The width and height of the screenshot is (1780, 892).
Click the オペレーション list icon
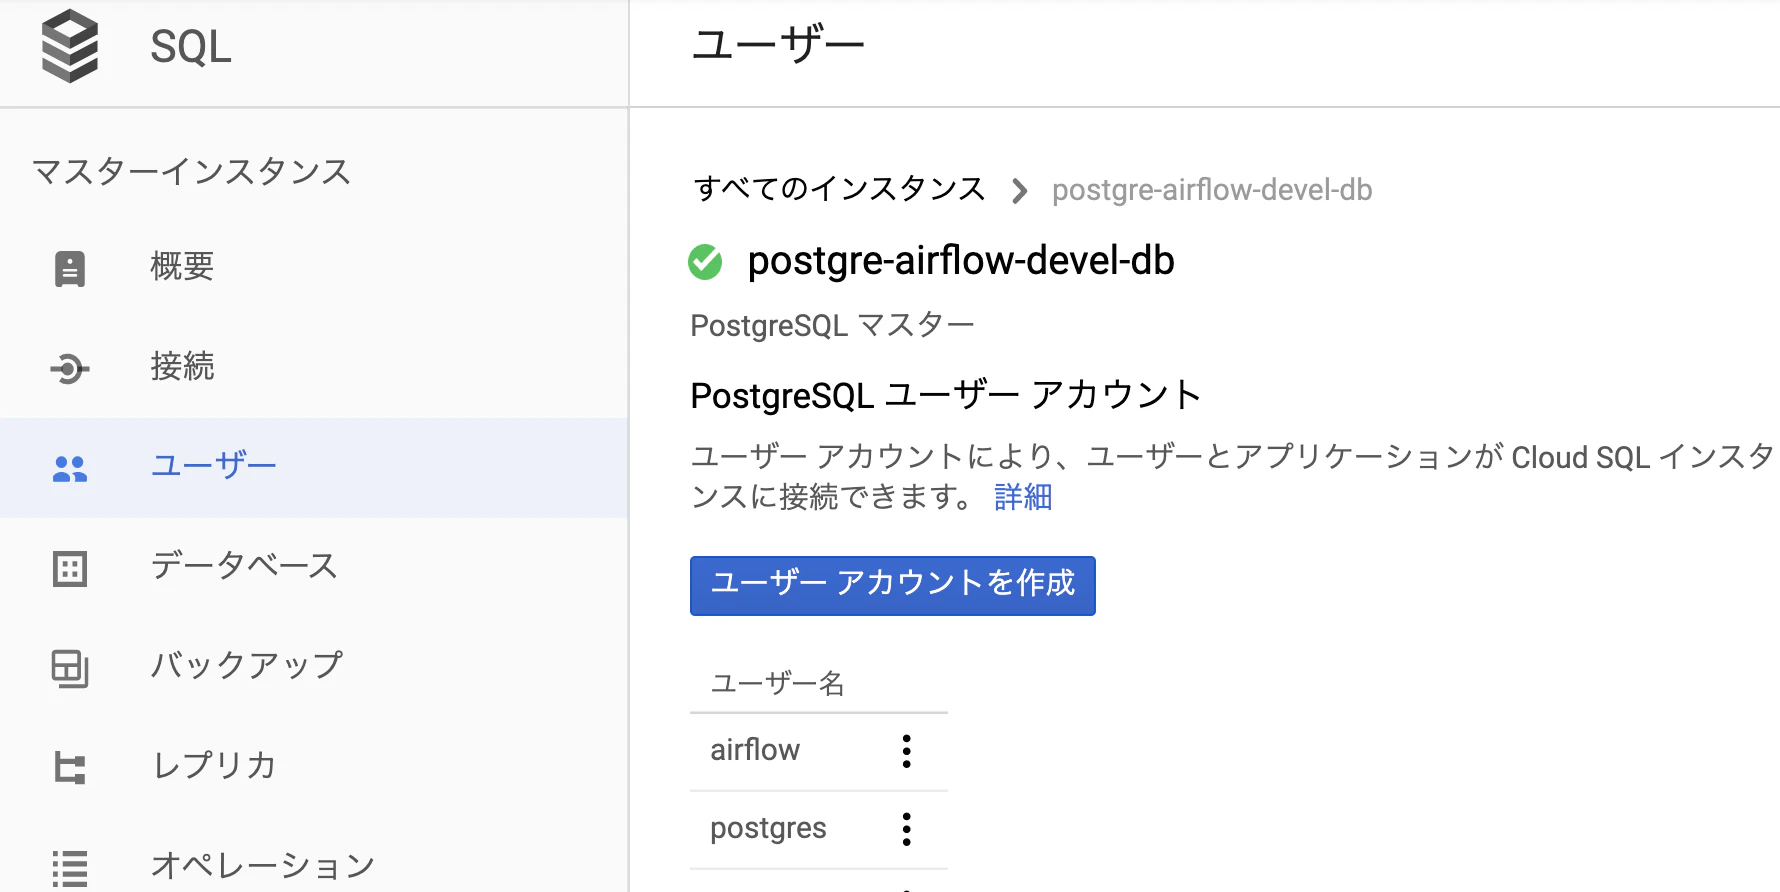click(70, 868)
